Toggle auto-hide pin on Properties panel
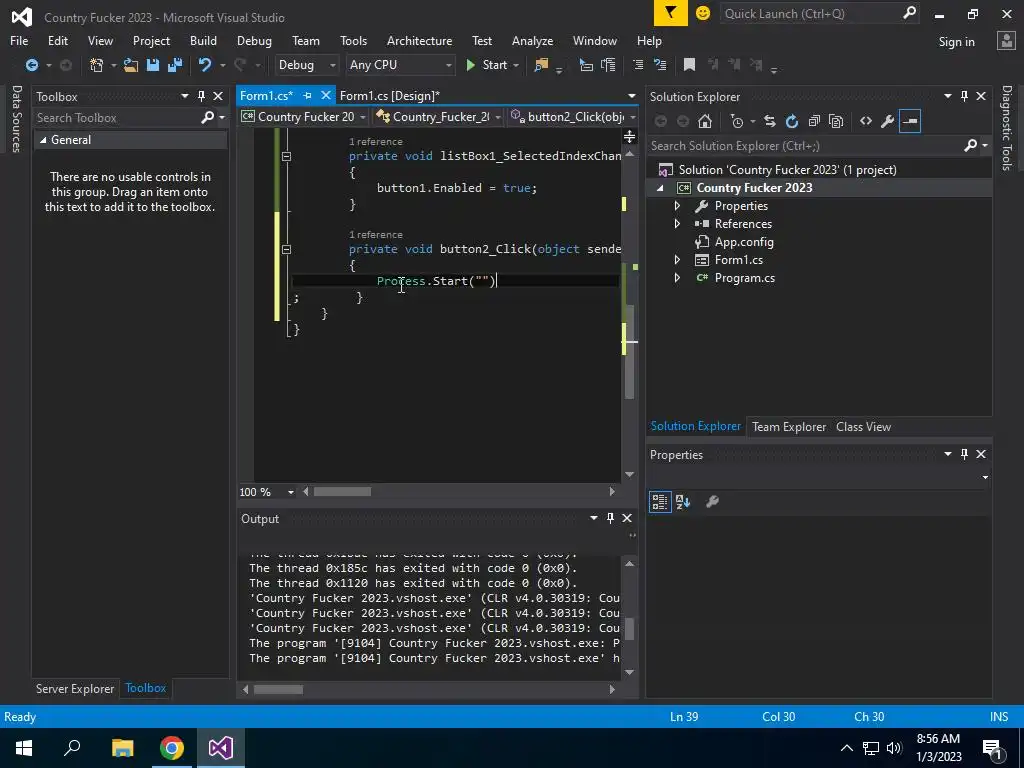1024x768 pixels. click(x=965, y=454)
